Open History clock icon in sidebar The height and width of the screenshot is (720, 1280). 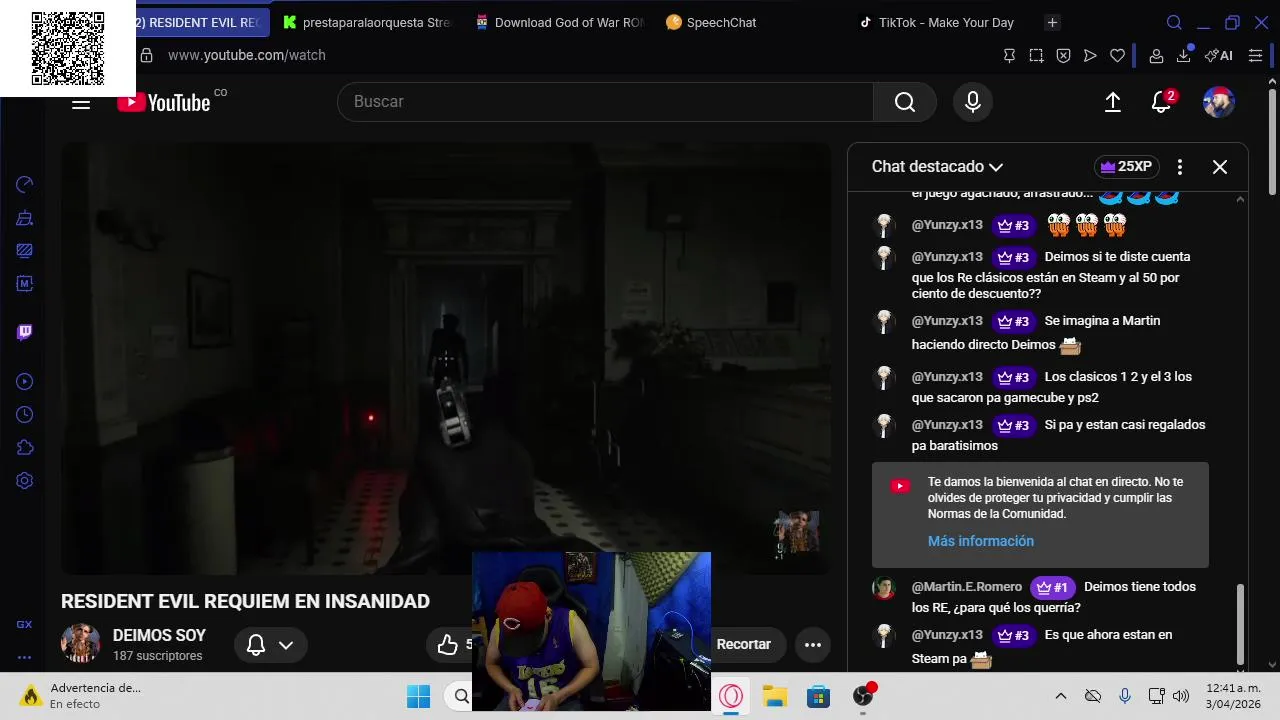click(25, 414)
